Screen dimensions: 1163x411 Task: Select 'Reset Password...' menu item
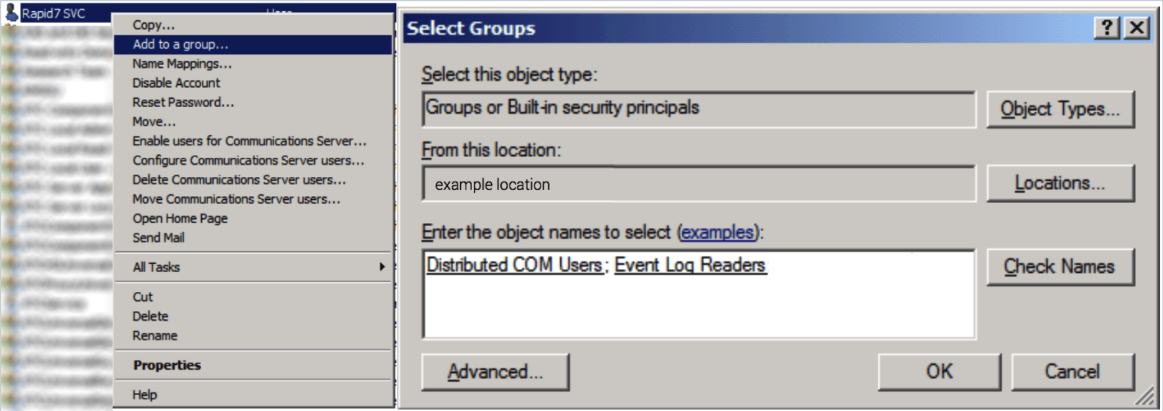pyautogui.click(x=183, y=102)
